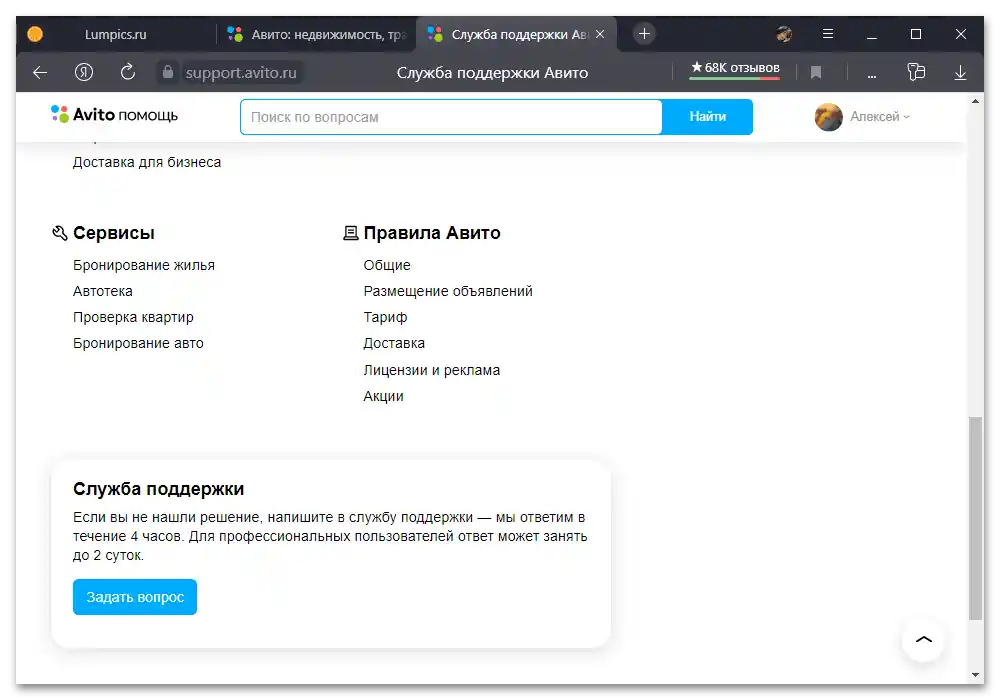The height and width of the screenshot is (700, 1000).
Task: Open Лицензии и реклама link
Action: point(432,370)
